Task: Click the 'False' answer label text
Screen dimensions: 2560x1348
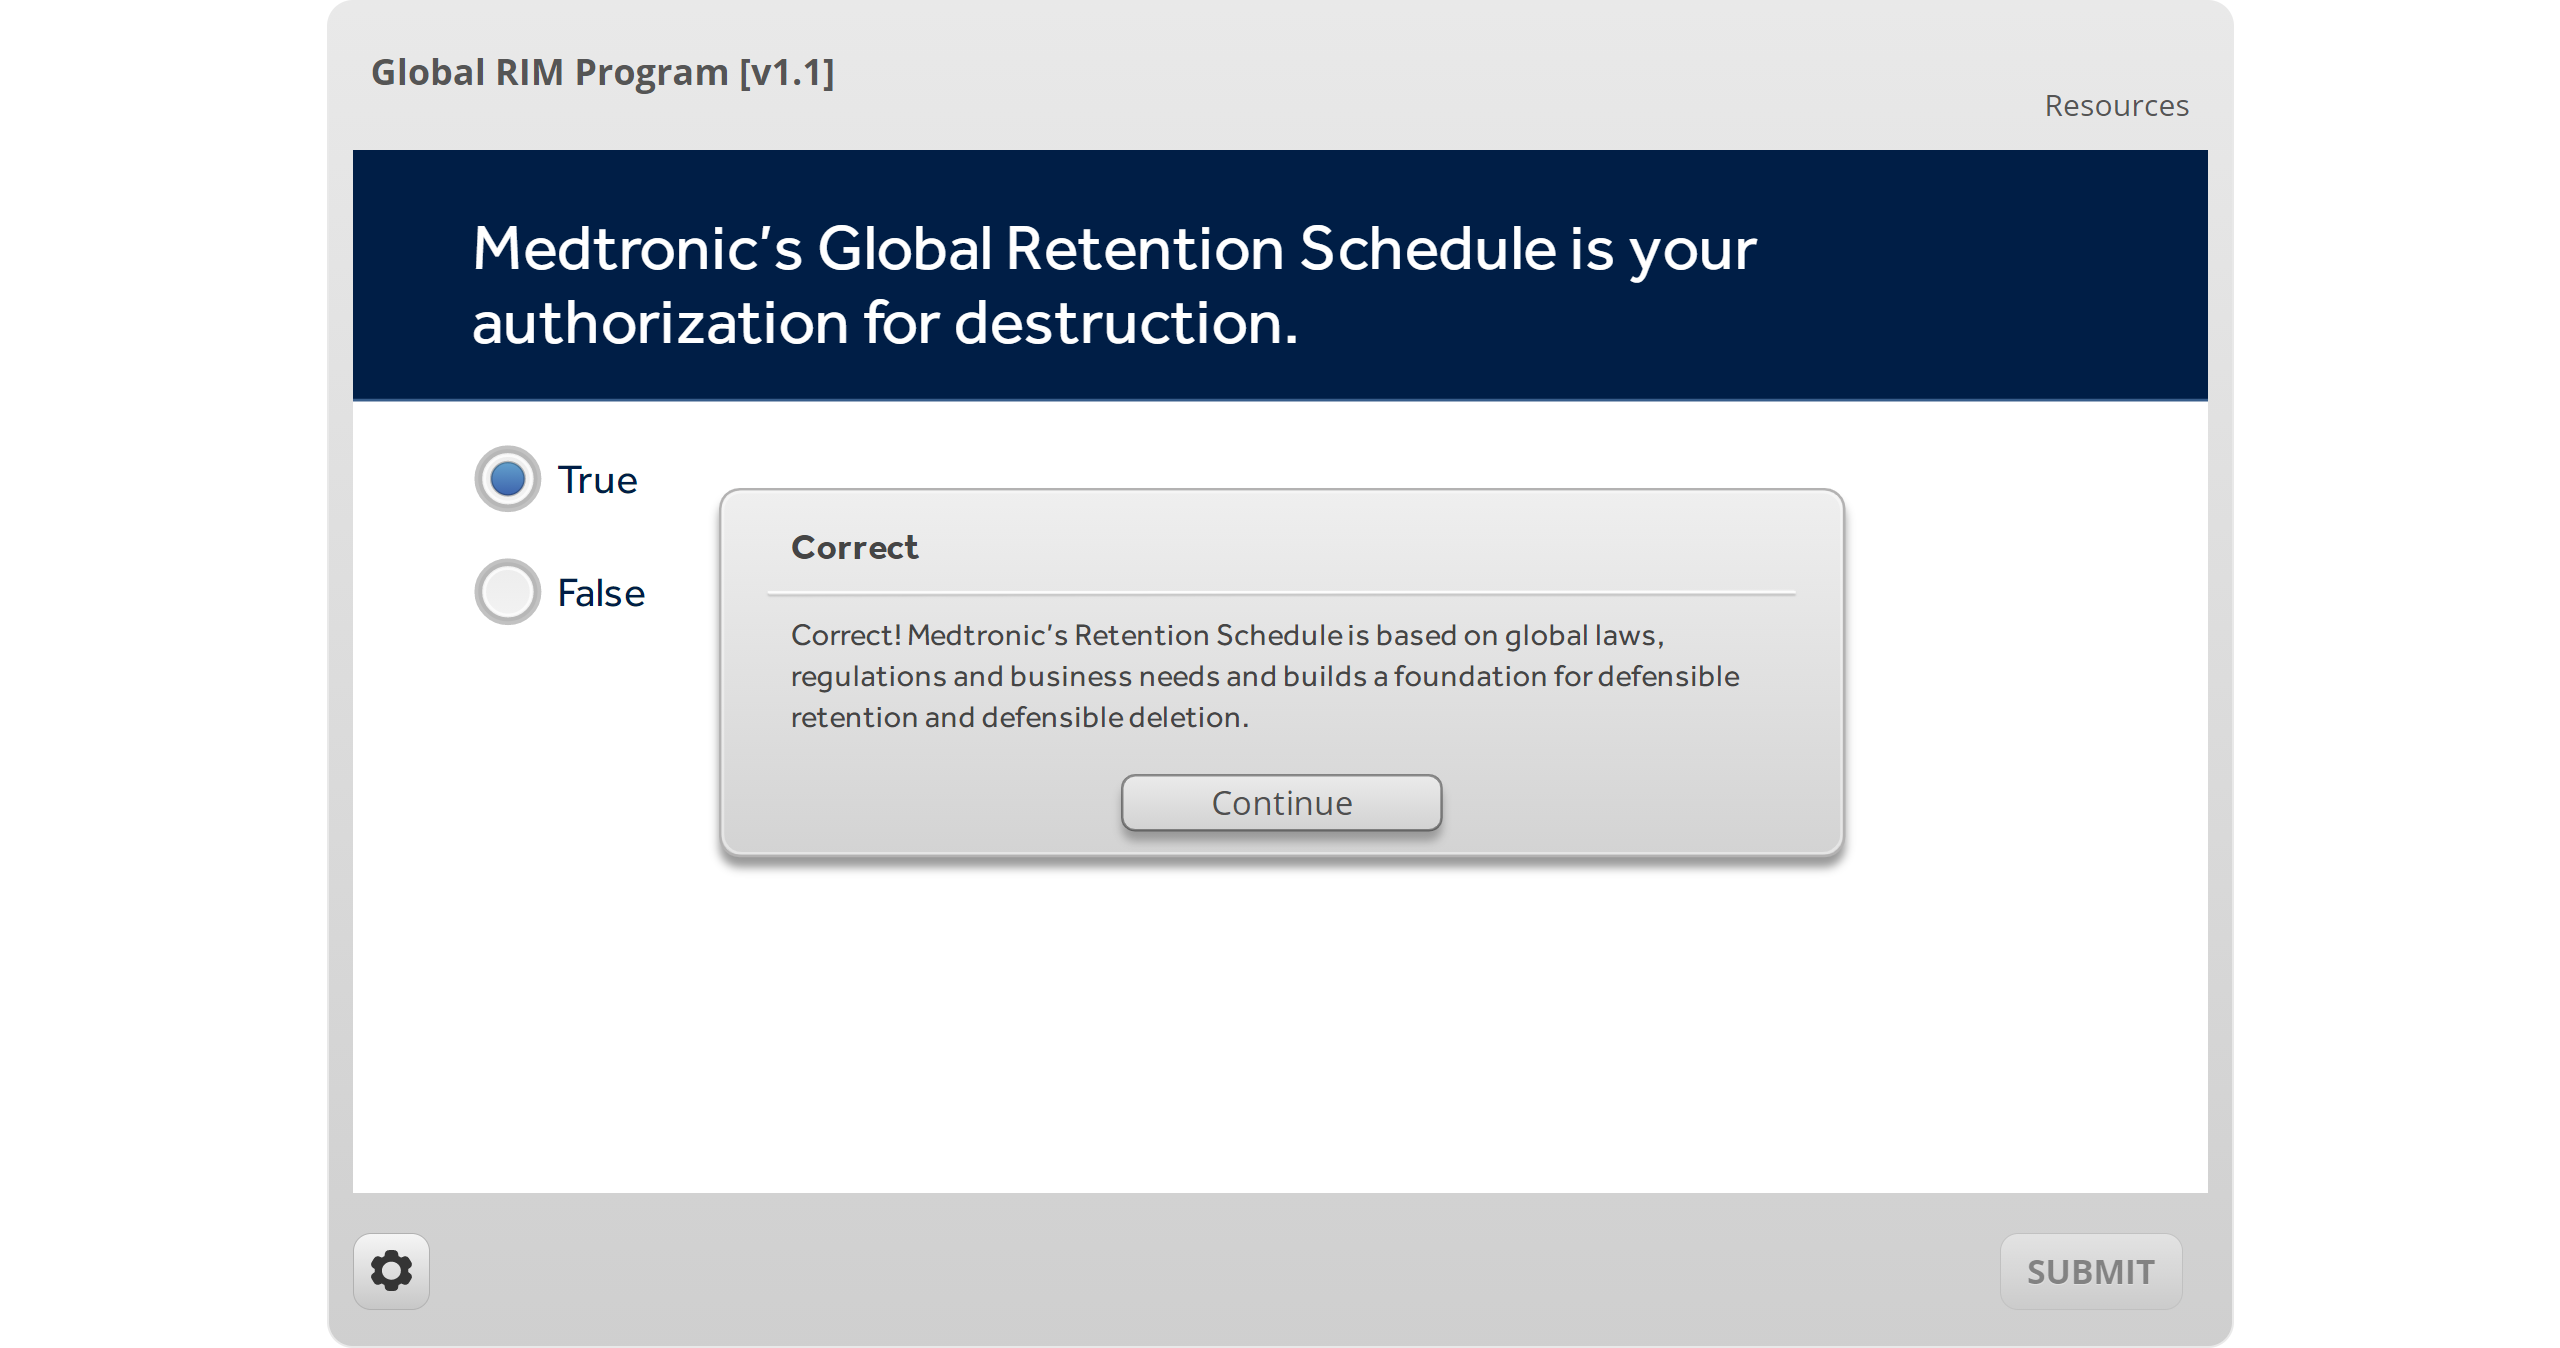Action: click(x=600, y=594)
